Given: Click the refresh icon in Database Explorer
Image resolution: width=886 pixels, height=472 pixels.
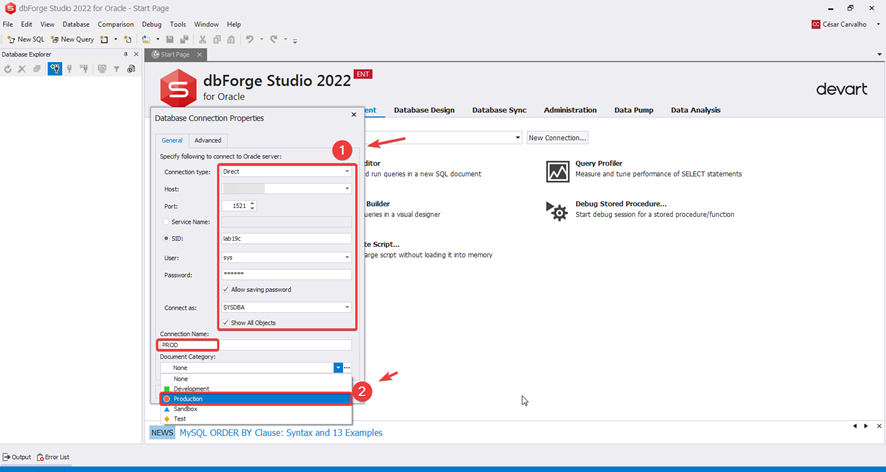Looking at the screenshot, I should (8, 69).
